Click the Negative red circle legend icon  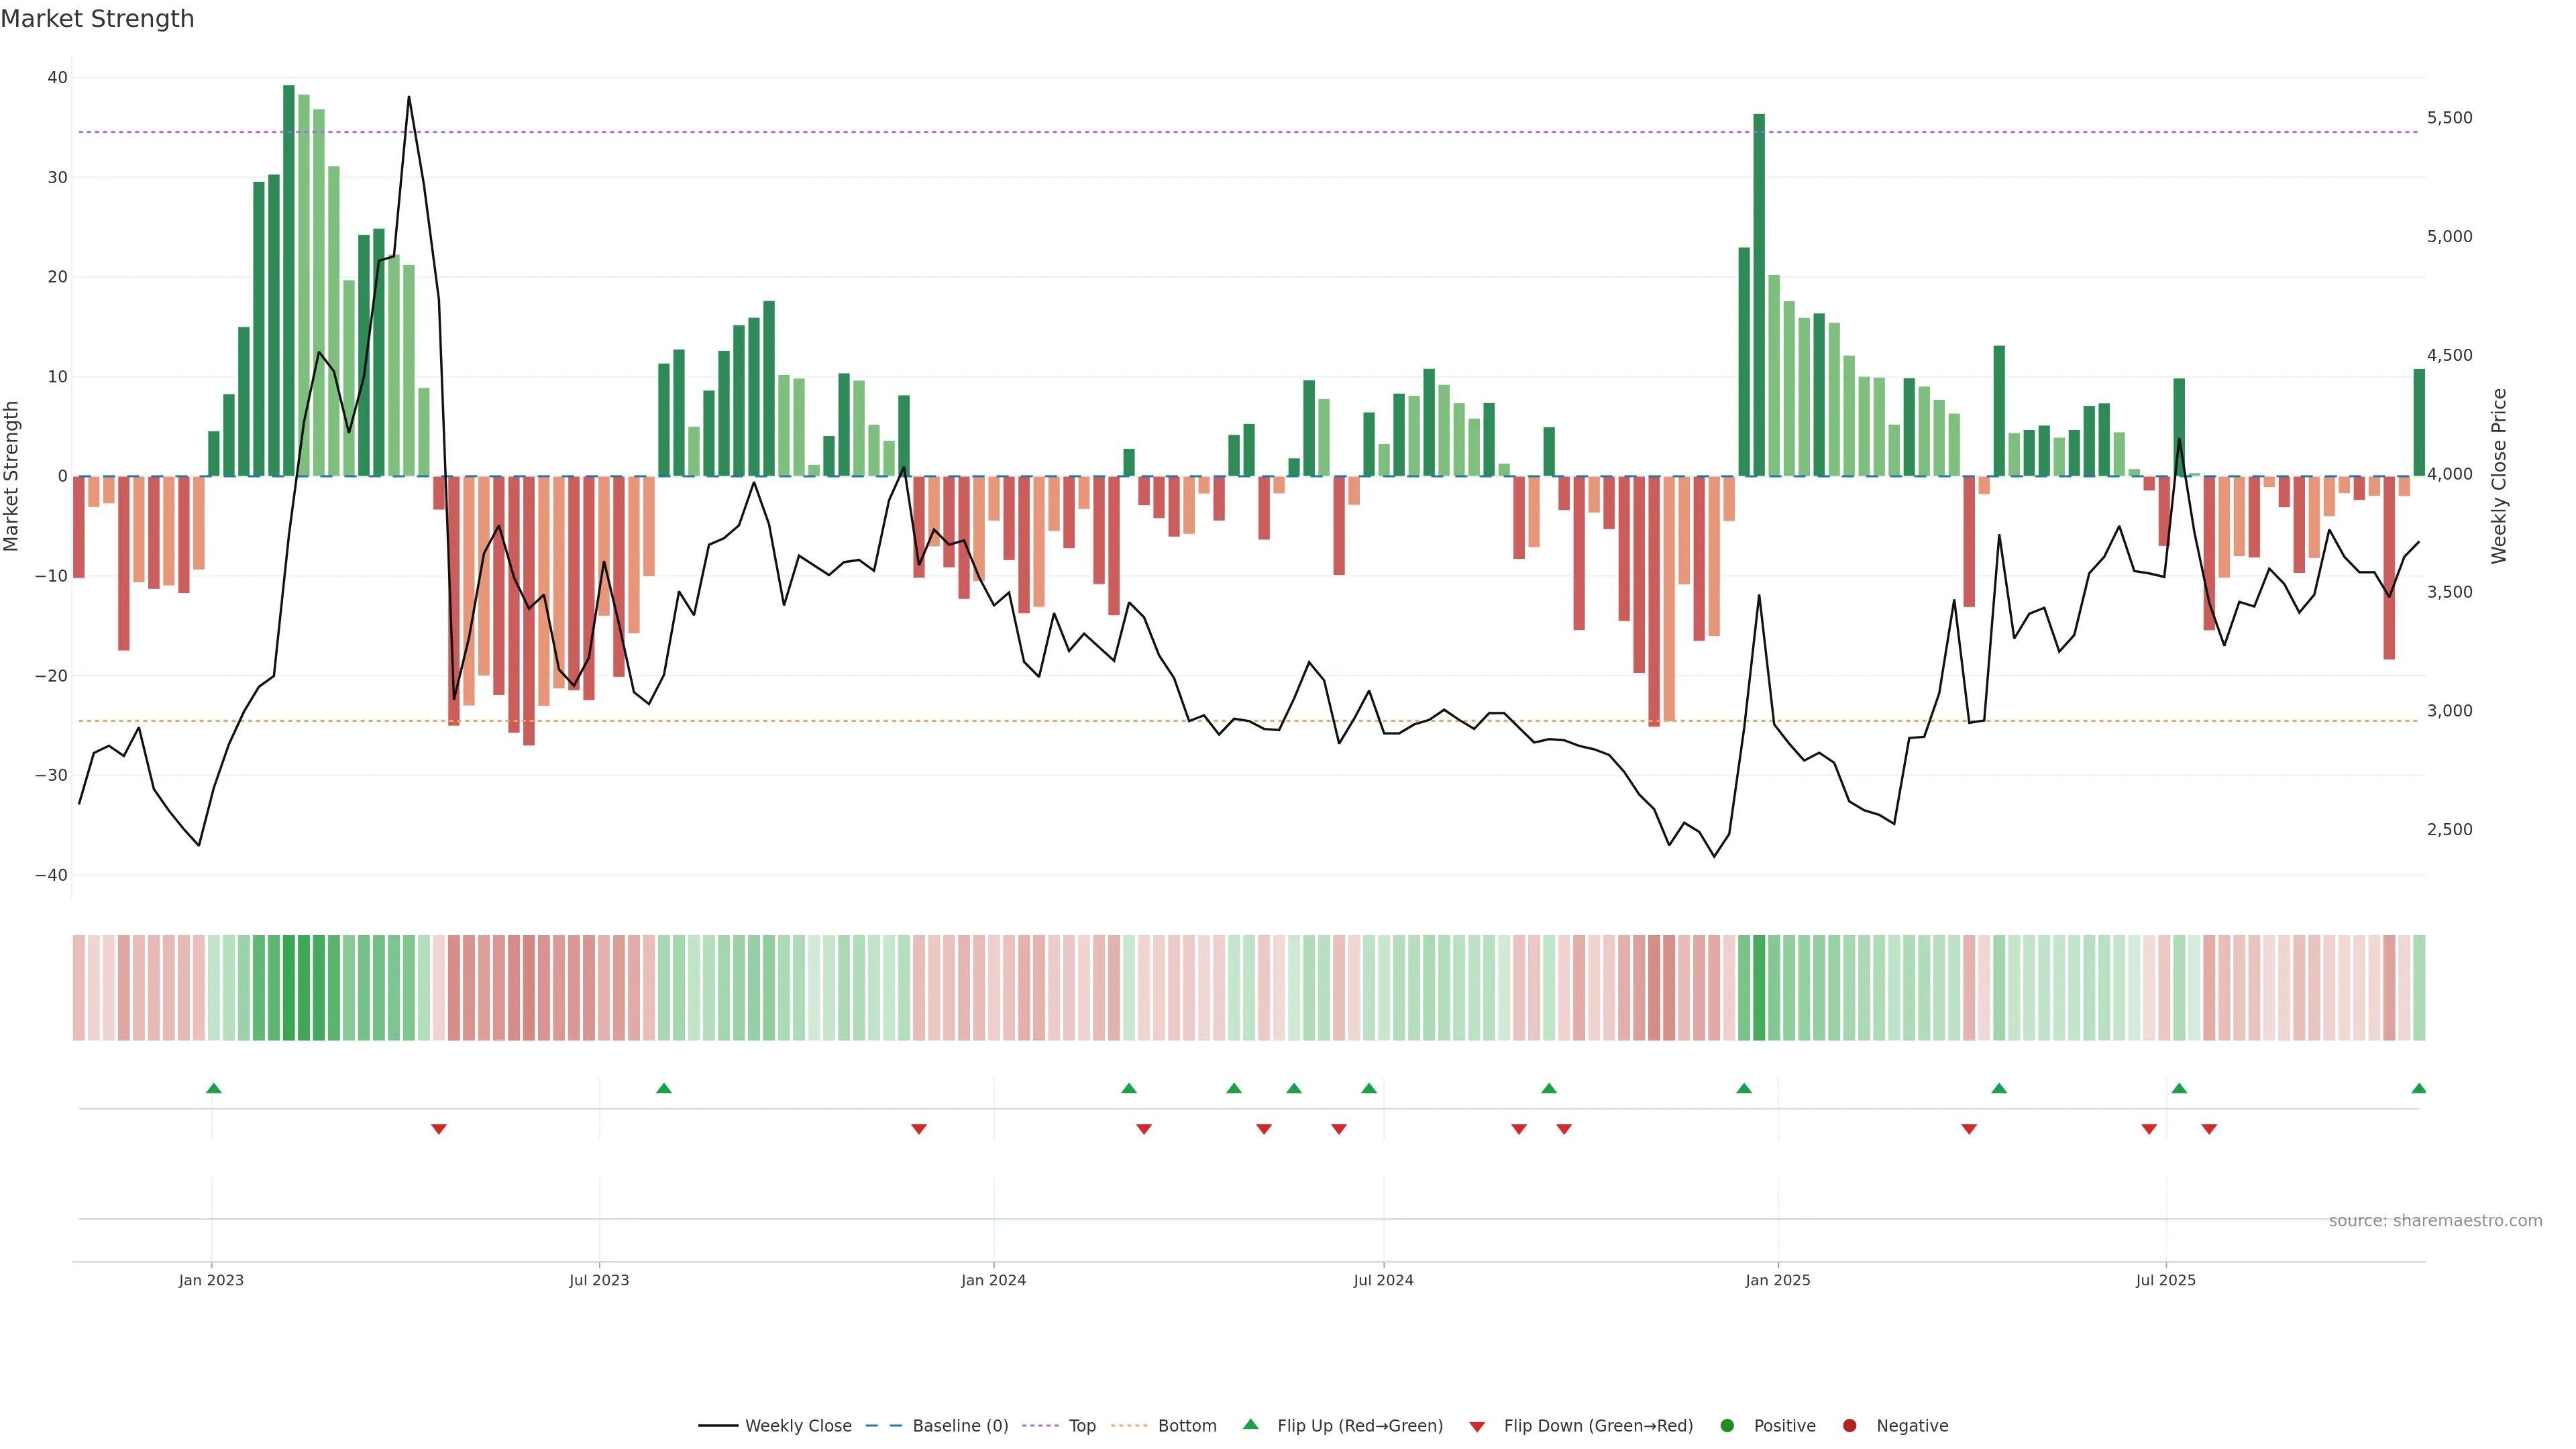(1849, 1425)
